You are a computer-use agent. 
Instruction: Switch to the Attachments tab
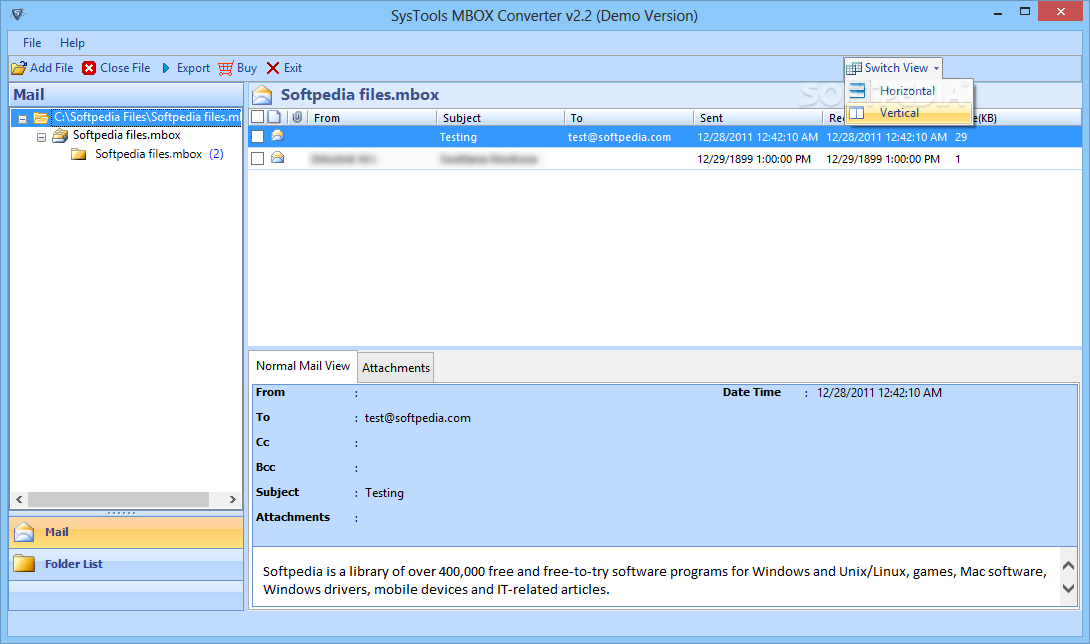[396, 367]
